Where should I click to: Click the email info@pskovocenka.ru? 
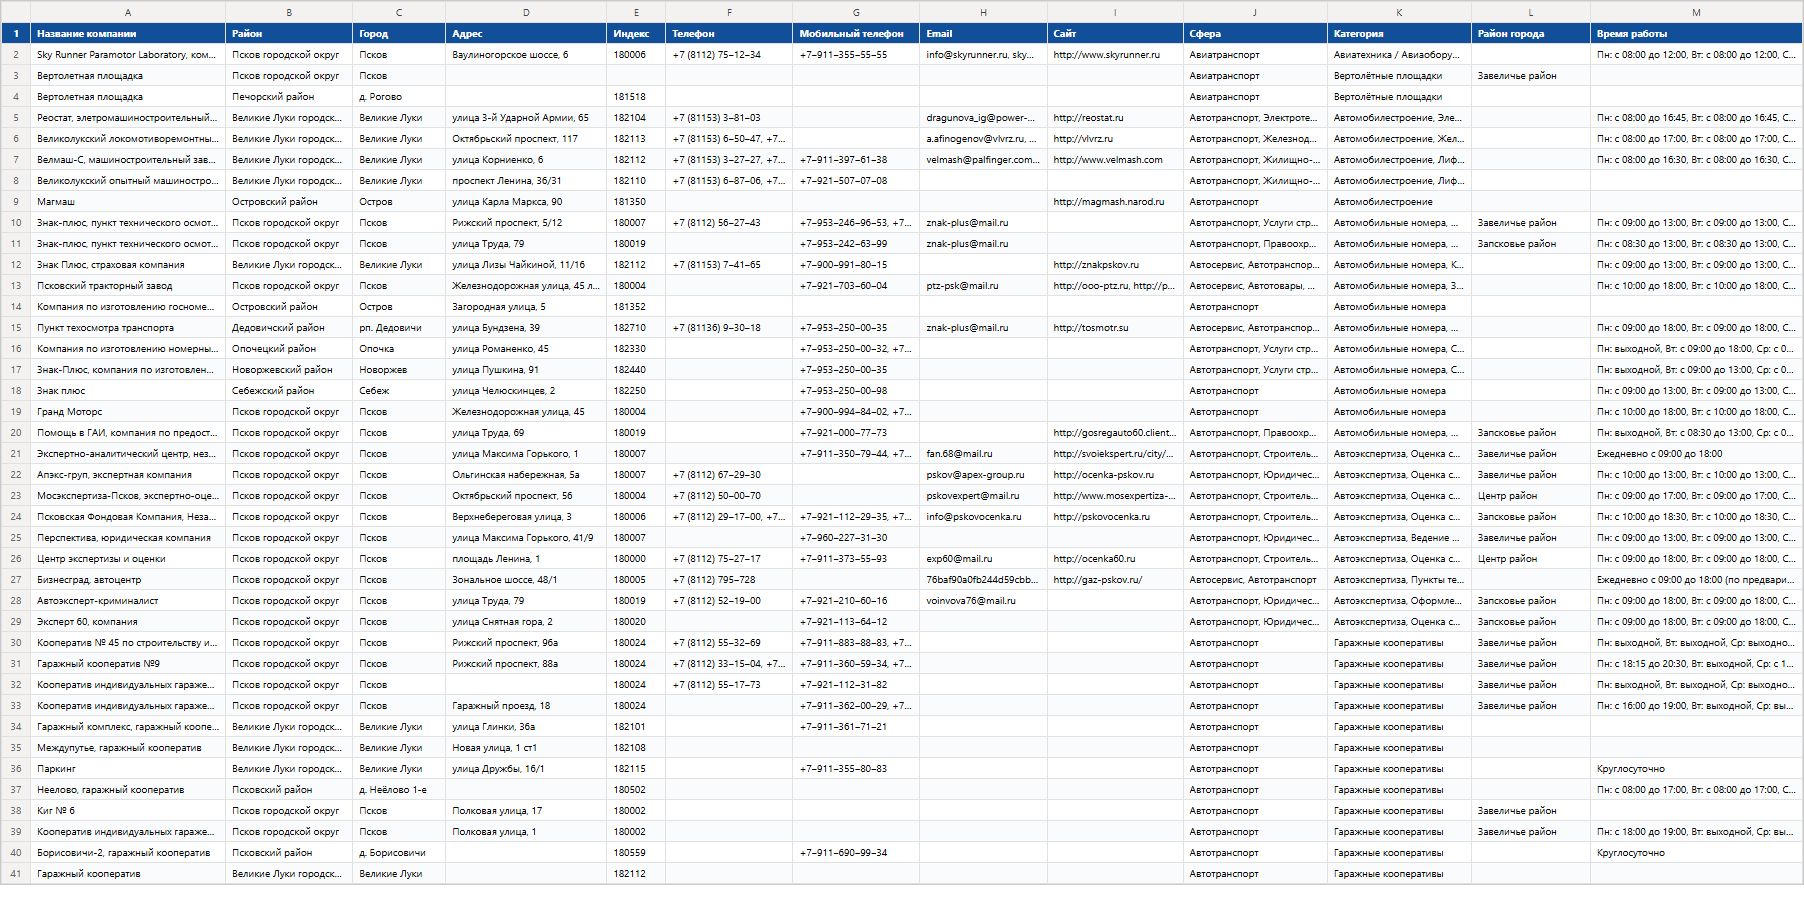coord(974,517)
